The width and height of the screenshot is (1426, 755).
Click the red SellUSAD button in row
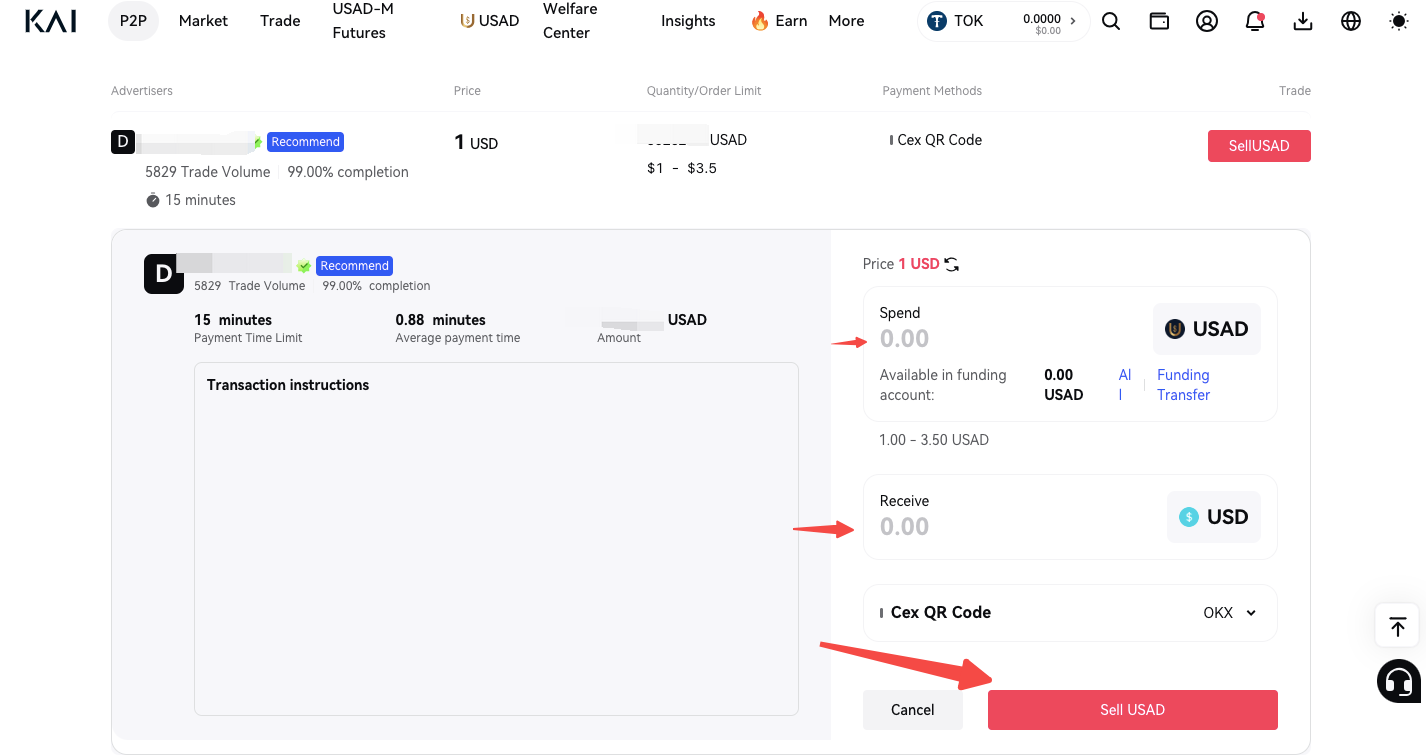(x=1259, y=146)
